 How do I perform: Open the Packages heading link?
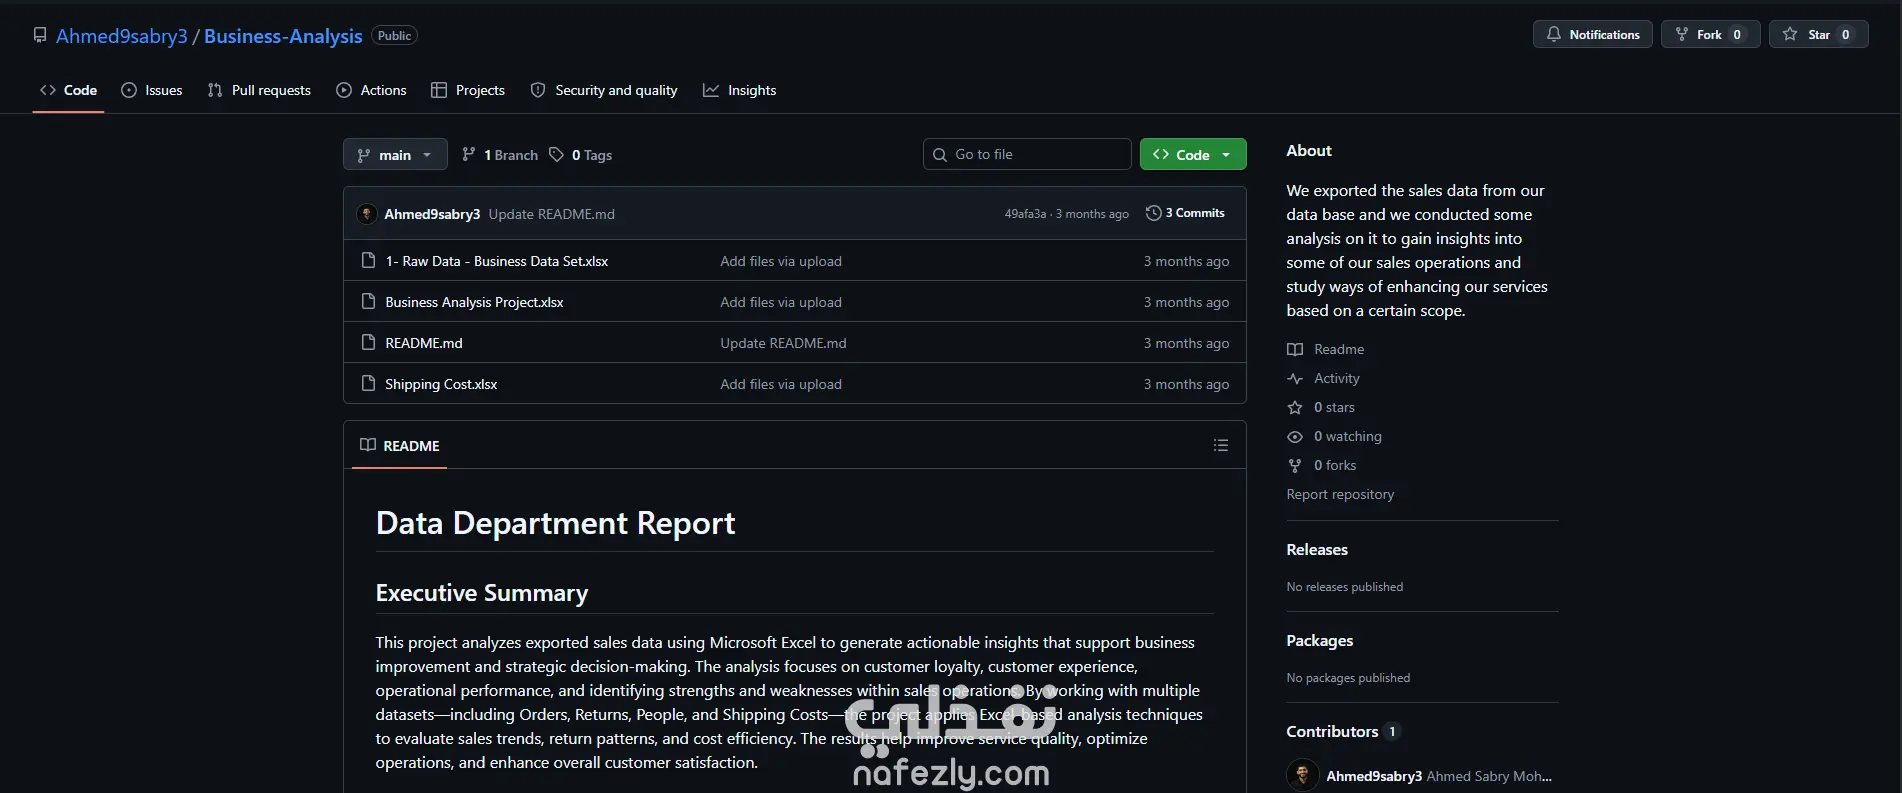[1320, 641]
